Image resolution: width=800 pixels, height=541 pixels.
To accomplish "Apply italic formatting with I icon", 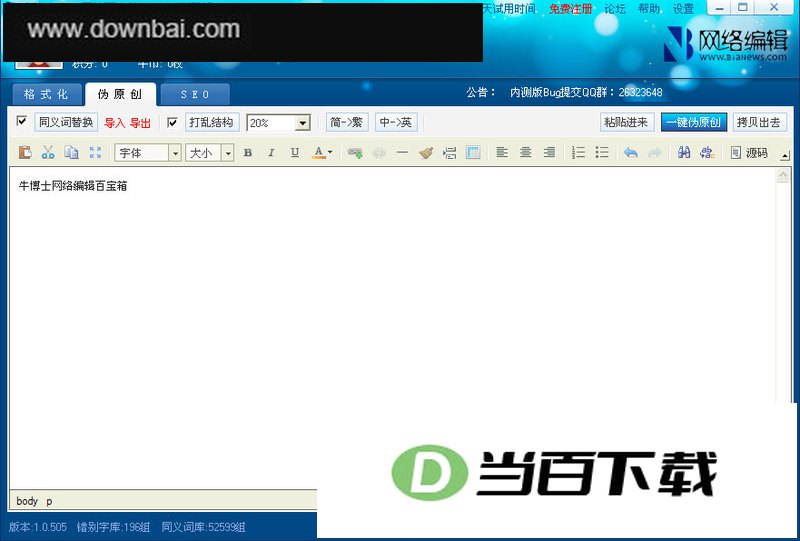I will coord(271,153).
